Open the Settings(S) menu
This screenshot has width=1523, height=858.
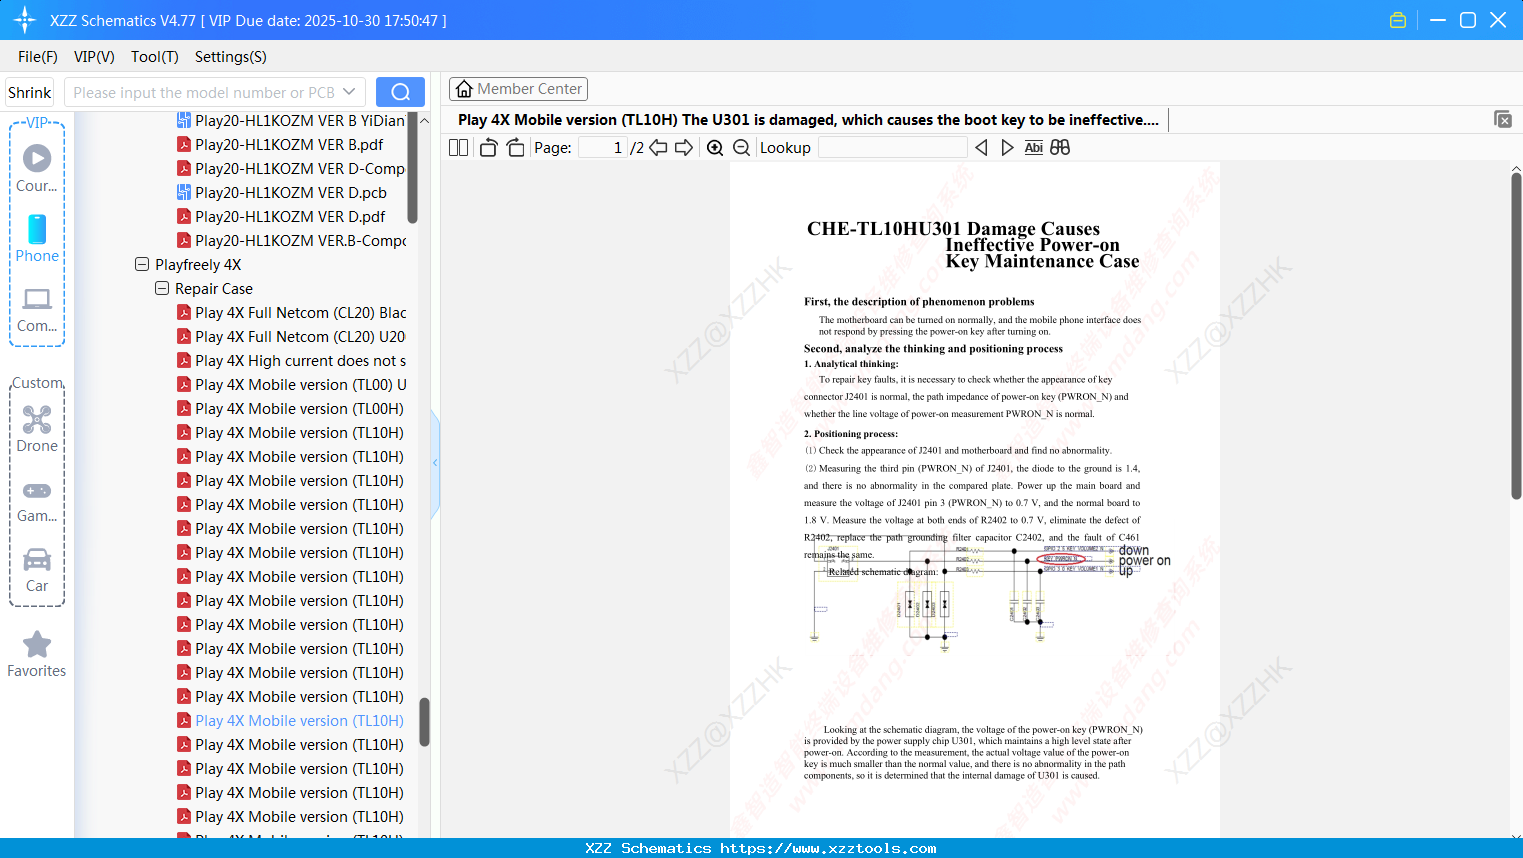pos(231,56)
